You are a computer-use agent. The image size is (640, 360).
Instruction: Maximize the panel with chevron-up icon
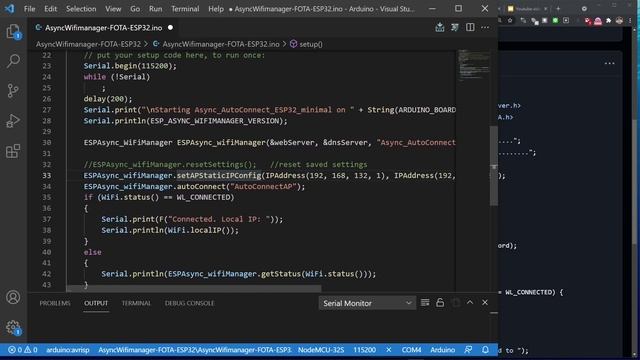(470, 302)
